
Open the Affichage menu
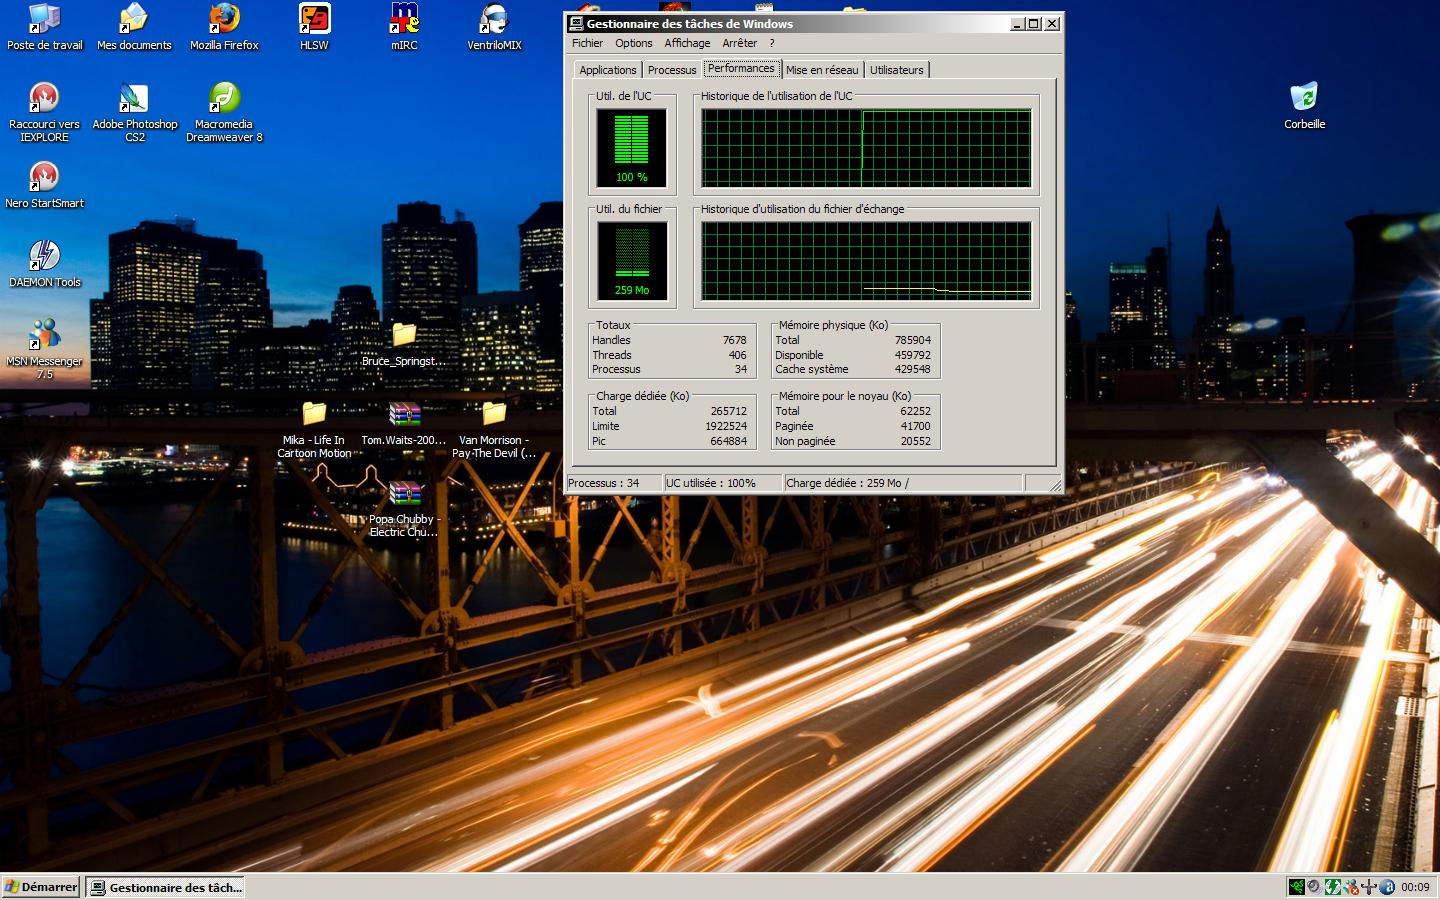(x=687, y=43)
